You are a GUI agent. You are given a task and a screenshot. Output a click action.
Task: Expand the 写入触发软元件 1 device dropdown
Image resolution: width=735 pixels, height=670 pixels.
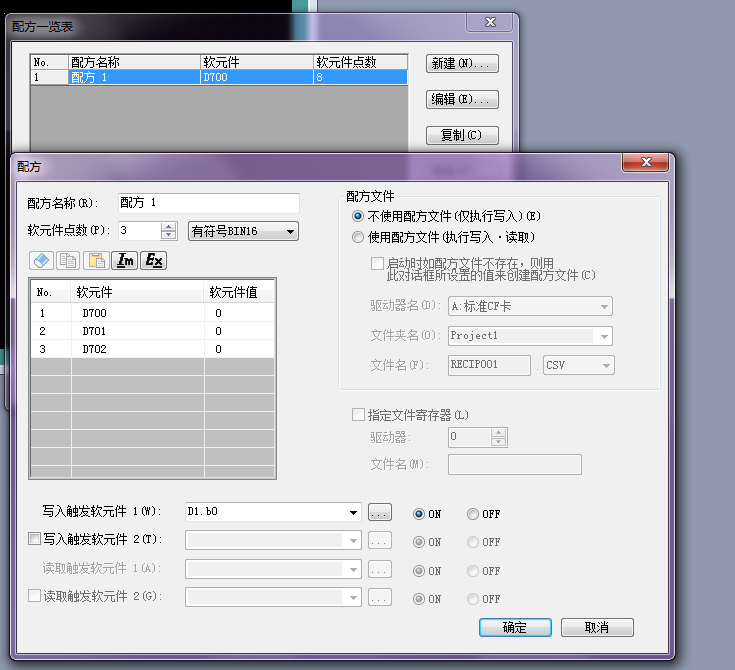(x=353, y=513)
